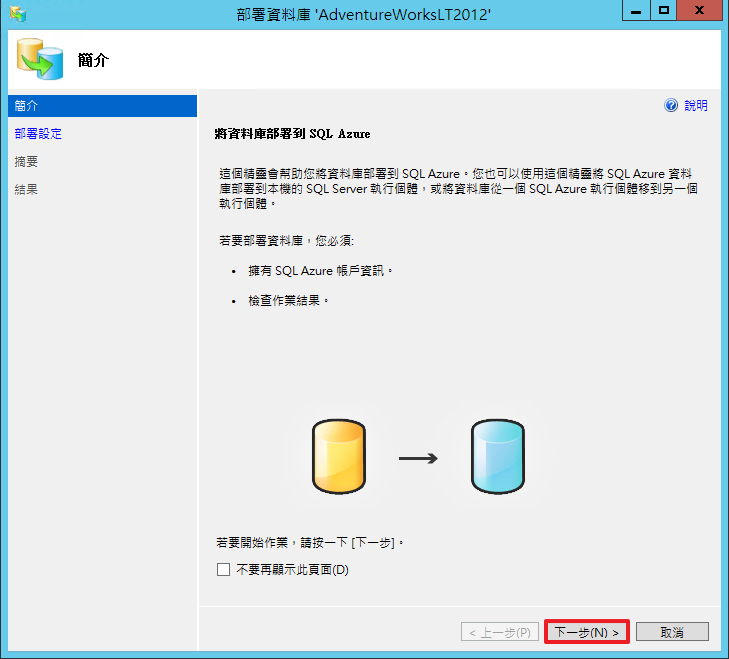The height and width of the screenshot is (659, 729).
Task: Click the bullet text 擁有 SQL Azure 帳戶資訊
Action: 320,271
